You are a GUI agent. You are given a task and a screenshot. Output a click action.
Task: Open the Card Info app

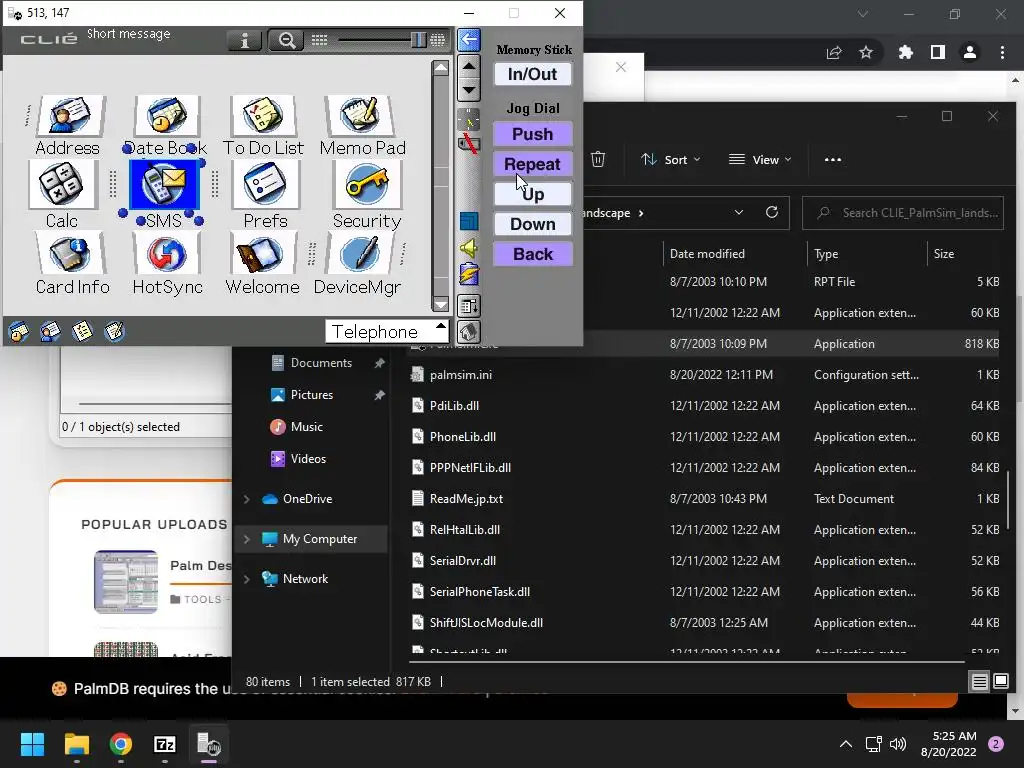click(x=72, y=264)
